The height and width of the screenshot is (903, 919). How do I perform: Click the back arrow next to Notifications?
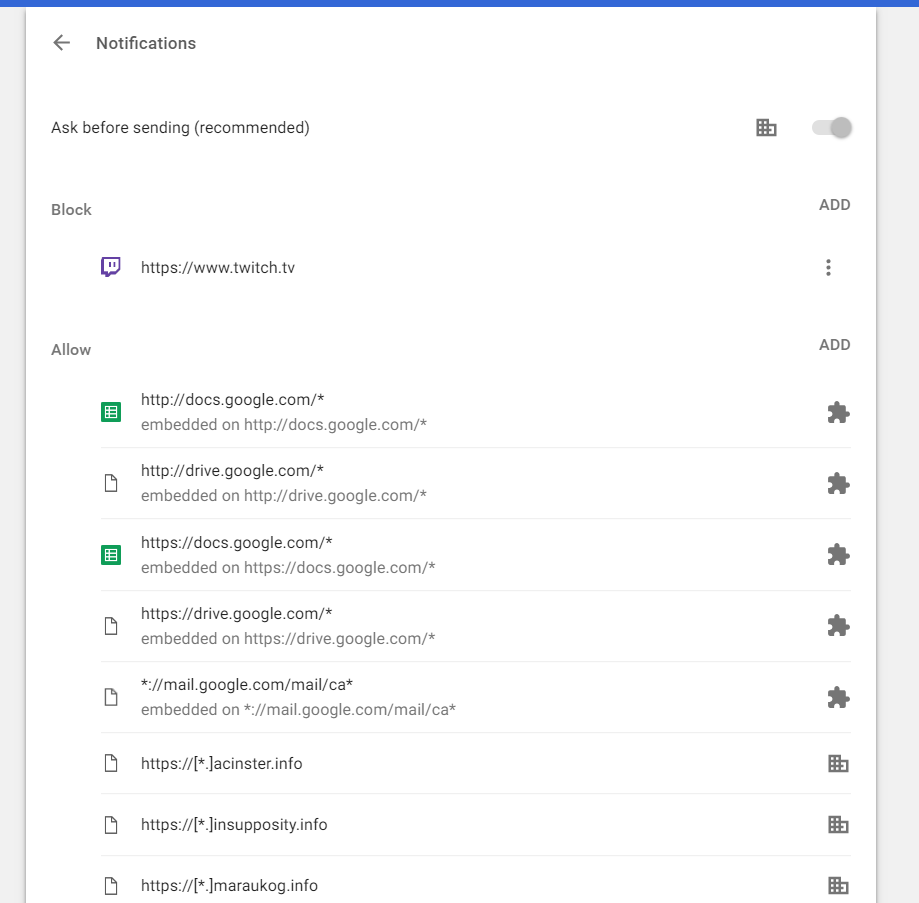62,43
